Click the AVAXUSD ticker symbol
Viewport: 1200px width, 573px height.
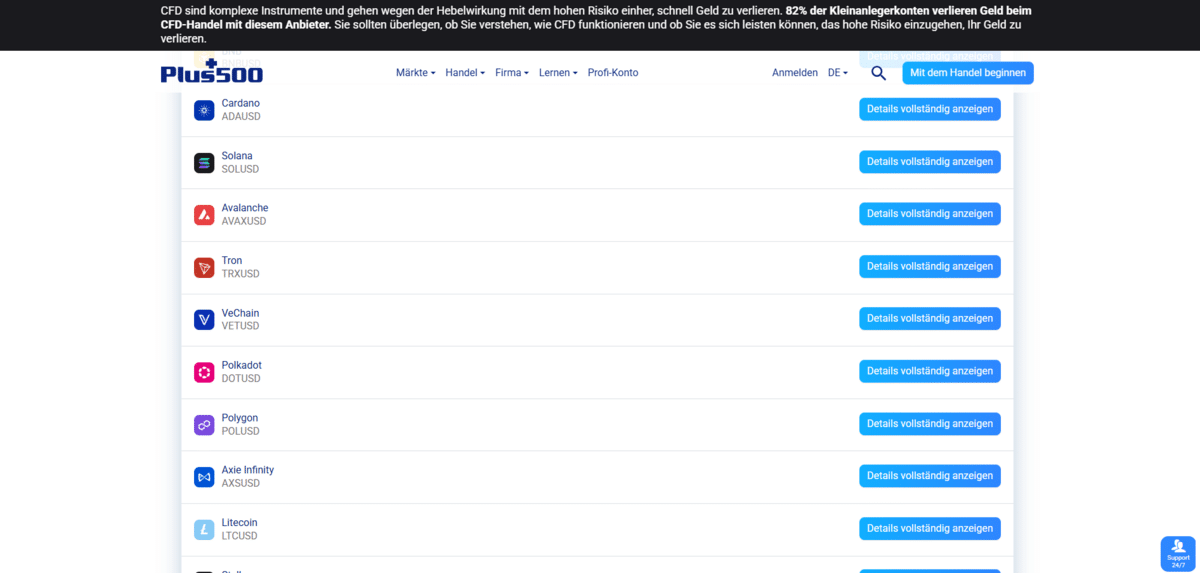tap(244, 221)
